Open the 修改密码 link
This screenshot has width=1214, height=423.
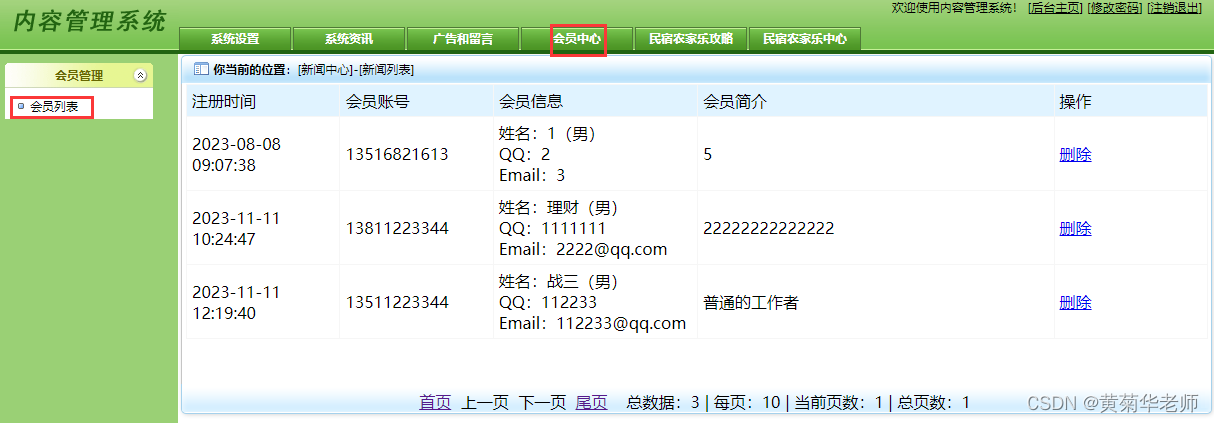pyautogui.click(x=1114, y=8)
